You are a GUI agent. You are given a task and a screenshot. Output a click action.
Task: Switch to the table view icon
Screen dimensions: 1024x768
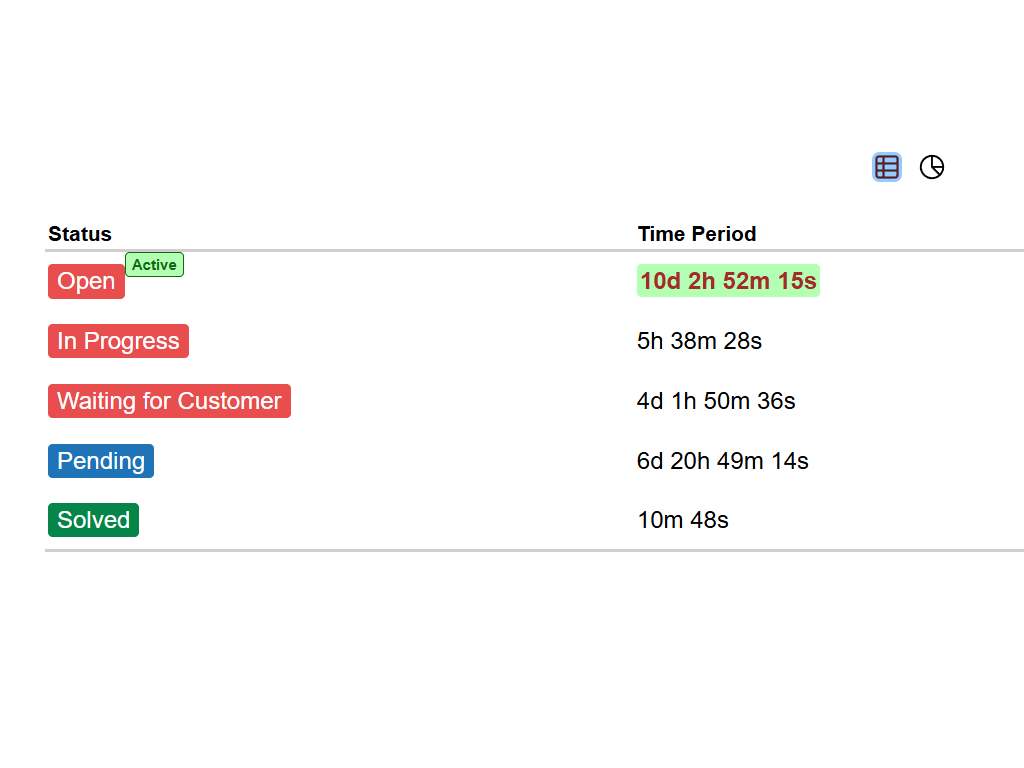[x=886, y=167]
